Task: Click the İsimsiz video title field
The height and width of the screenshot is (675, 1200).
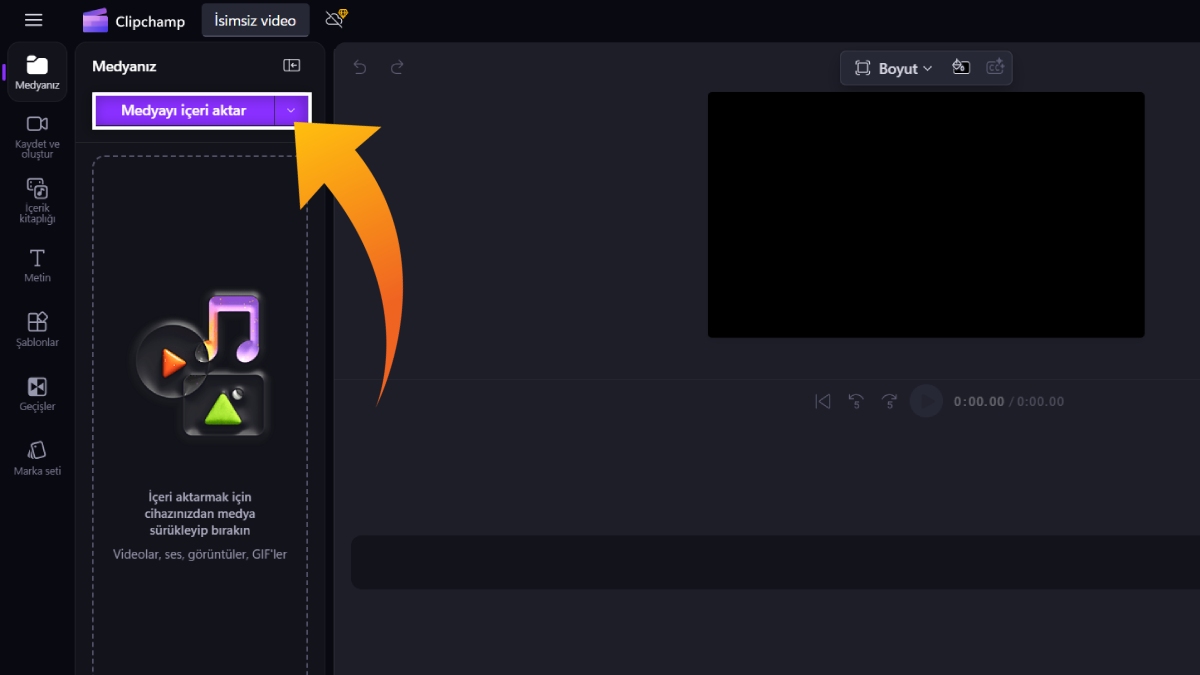Action: click(255, 21)
